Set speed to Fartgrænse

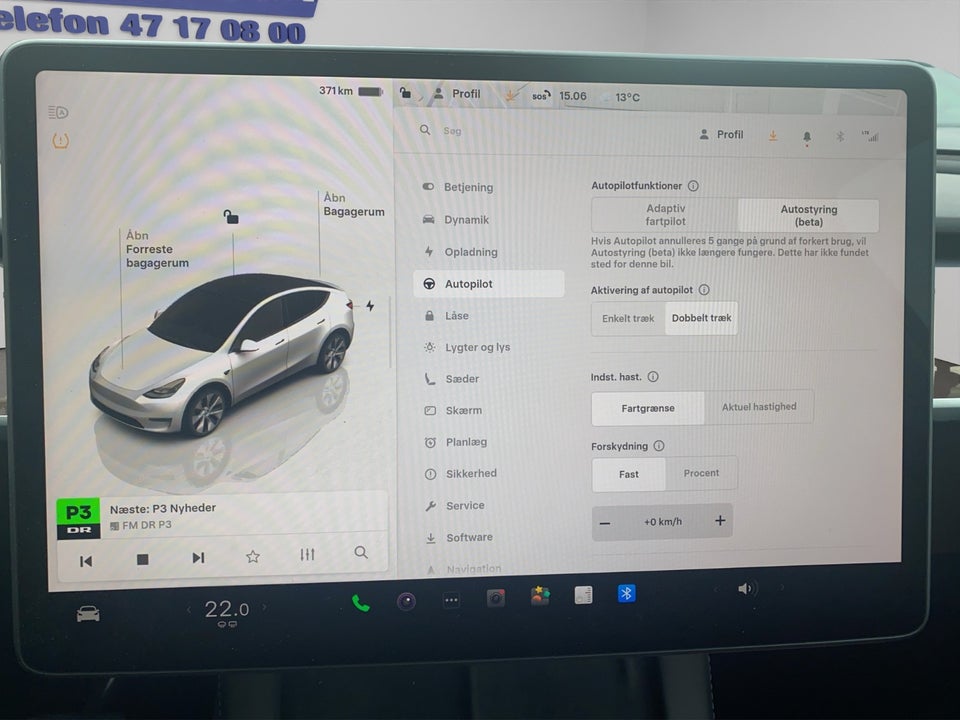click(x=648, y=408)
